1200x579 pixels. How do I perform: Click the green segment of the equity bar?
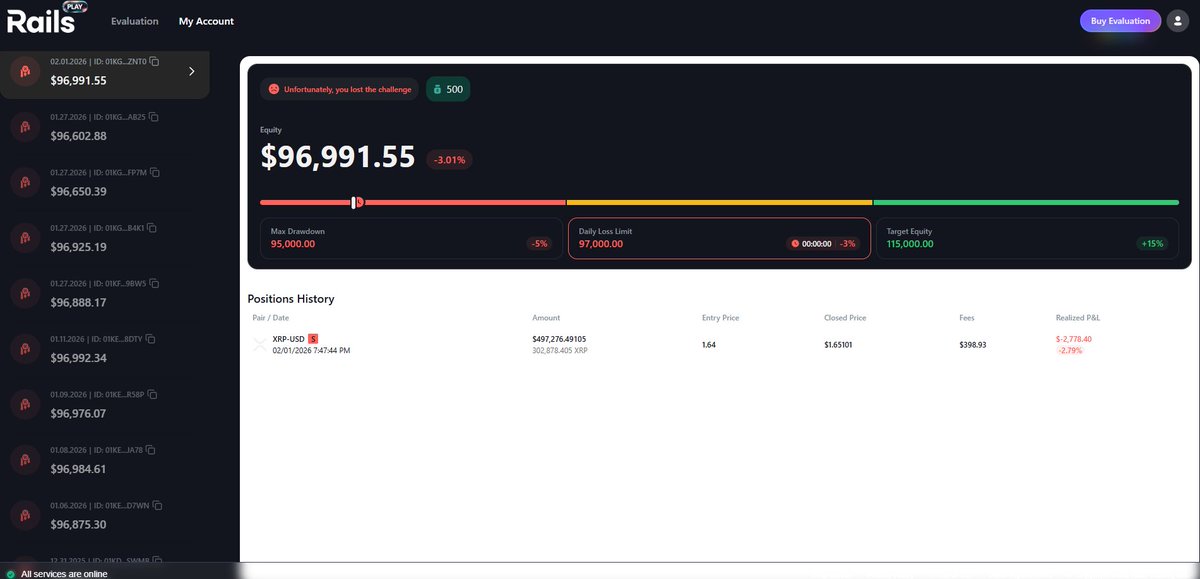[x=1027, y=202]
